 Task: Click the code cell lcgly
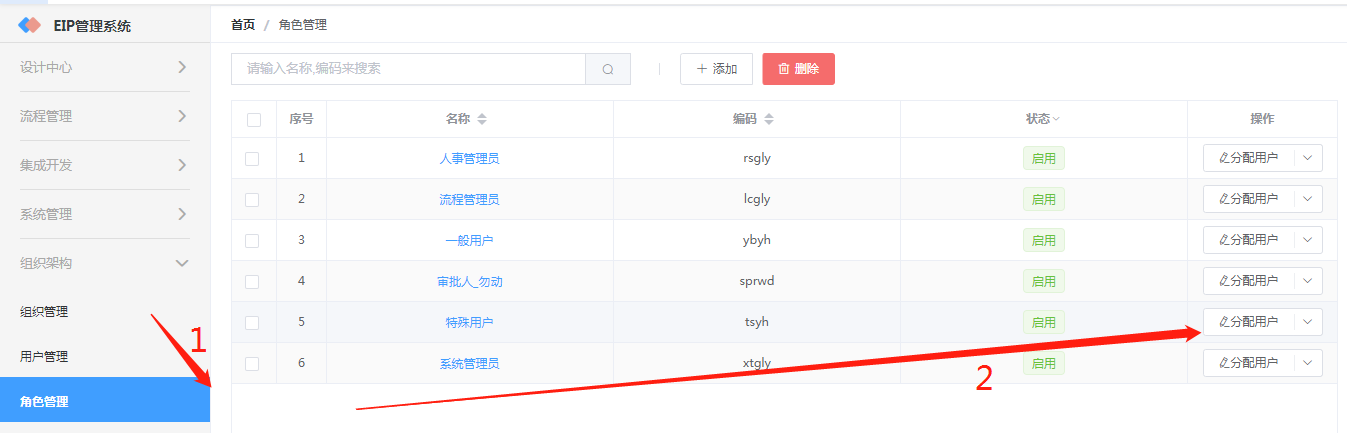pos(757,199)
